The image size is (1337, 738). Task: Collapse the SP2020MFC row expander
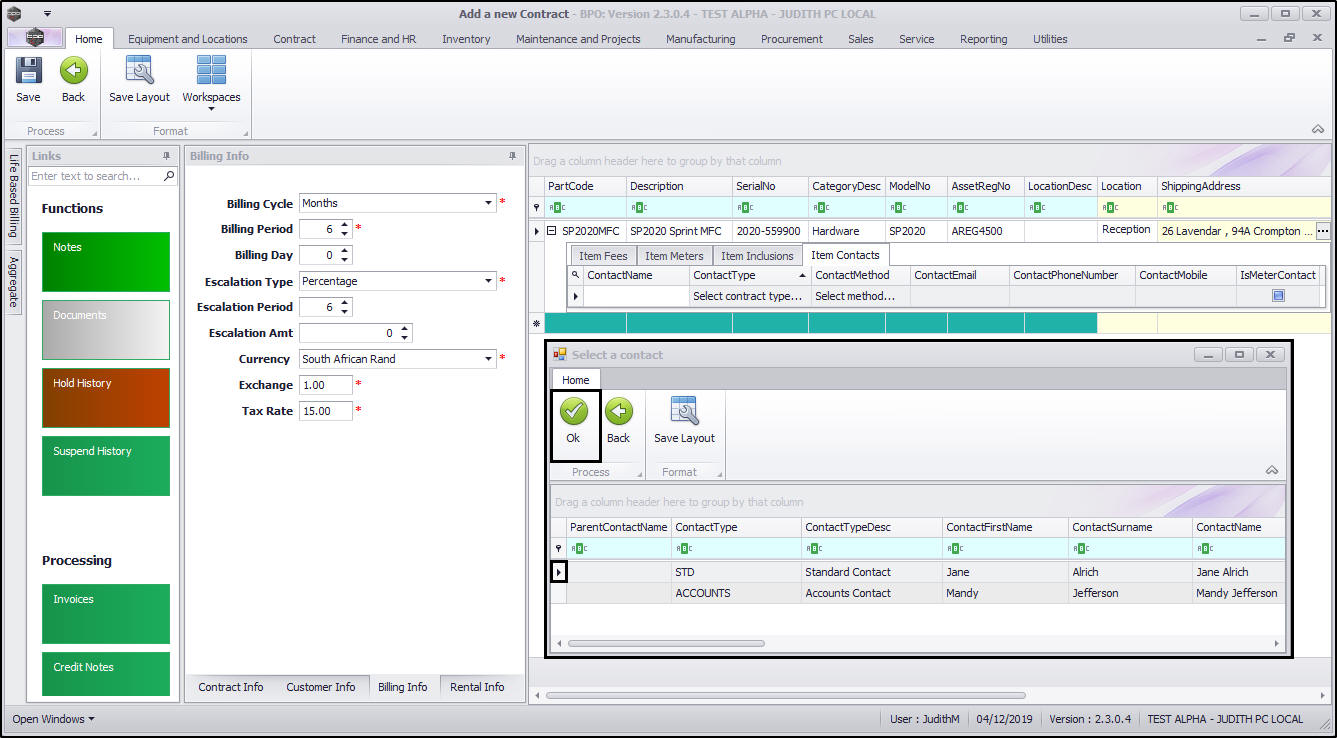[551, 231]
